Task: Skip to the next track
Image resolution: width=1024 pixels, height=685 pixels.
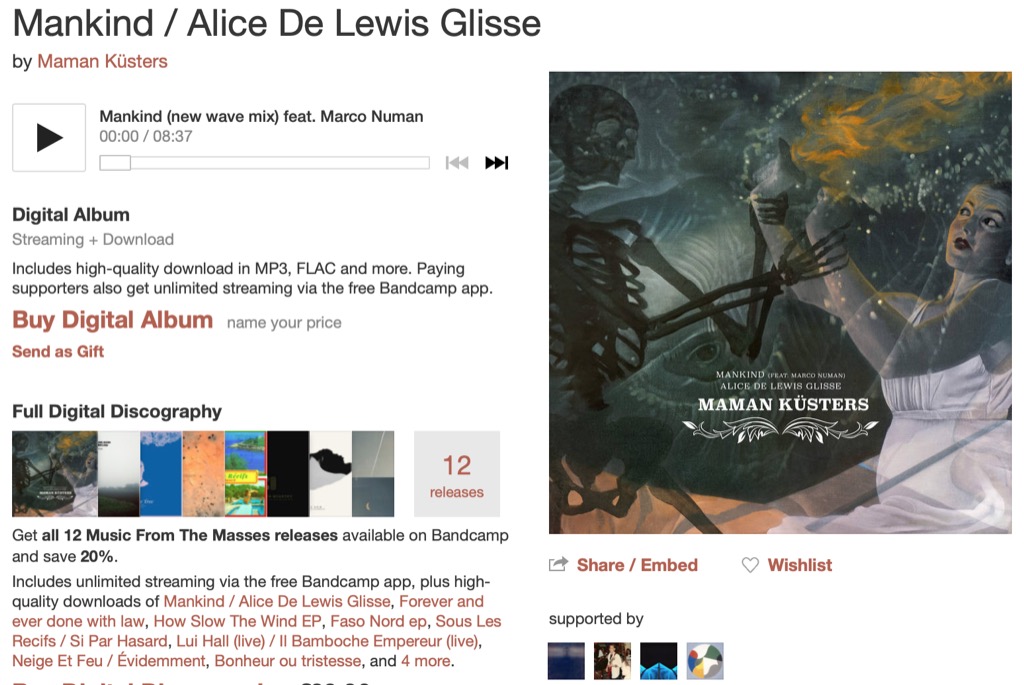Action: pos(496,163)
